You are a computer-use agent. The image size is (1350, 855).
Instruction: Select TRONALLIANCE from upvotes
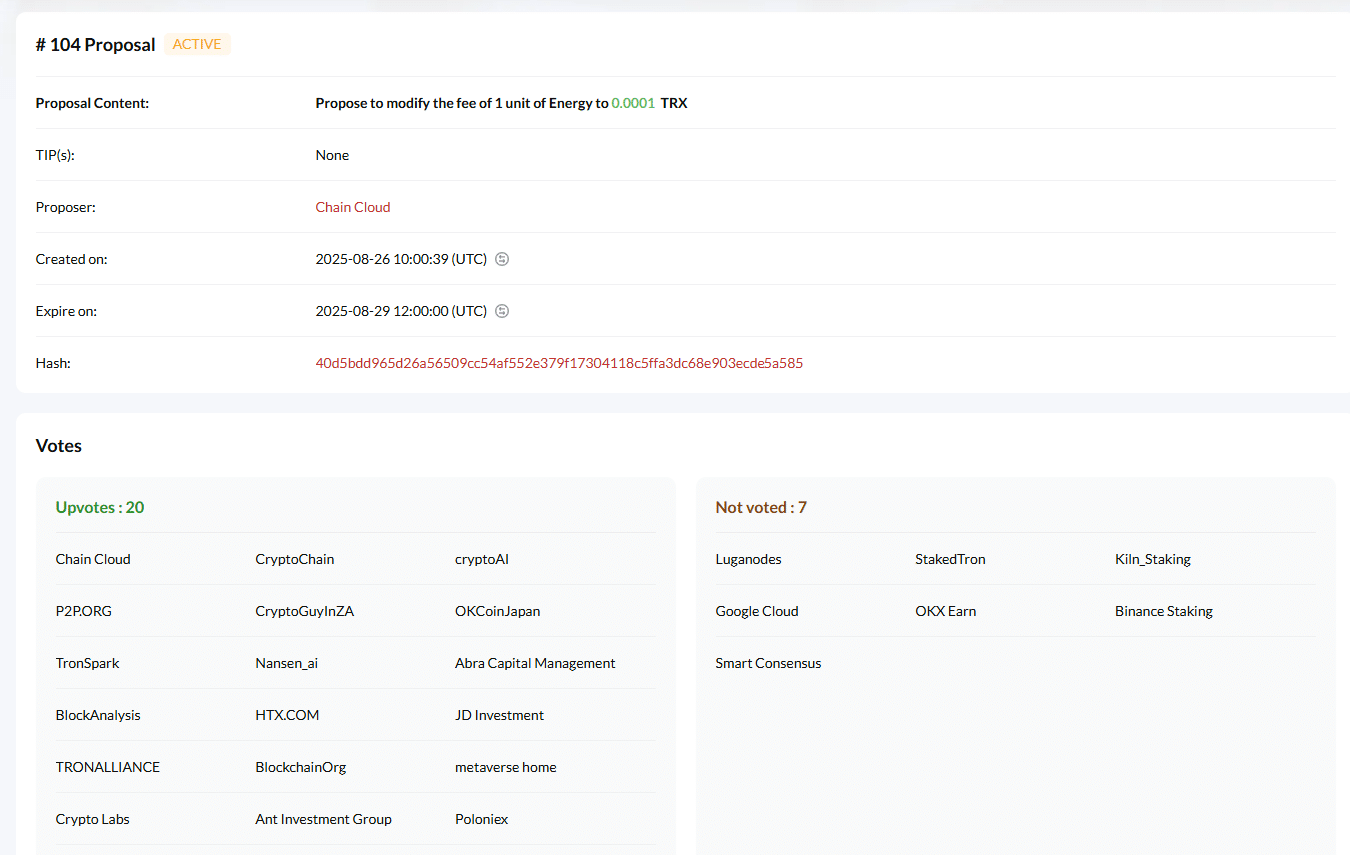point(108,767)
